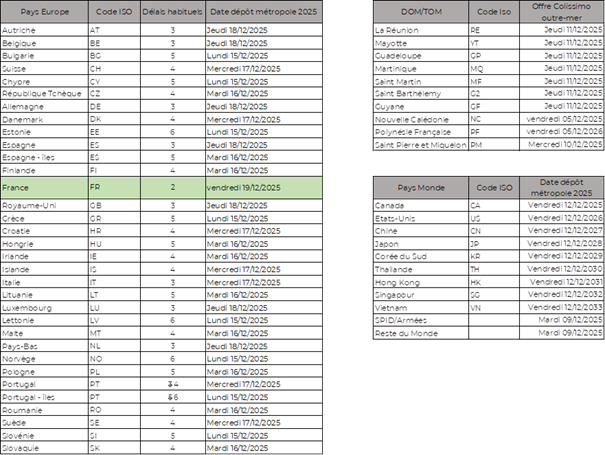Image resolution: width=605 pixels, height=455 pixels.
Task: Select the 'vendredi 19/12/2025' date cell
Action: point(264,188)
